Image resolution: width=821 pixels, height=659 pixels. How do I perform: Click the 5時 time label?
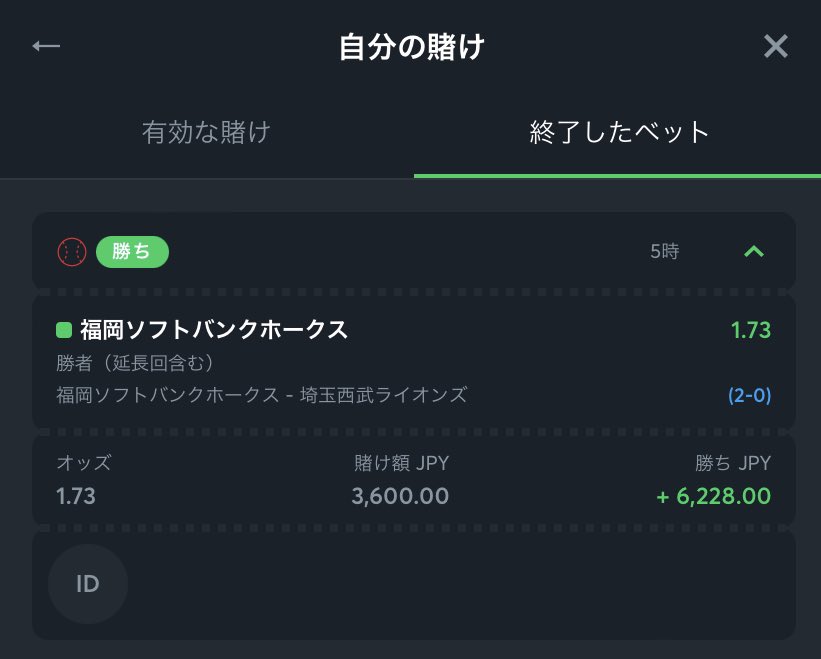(664, 252)
